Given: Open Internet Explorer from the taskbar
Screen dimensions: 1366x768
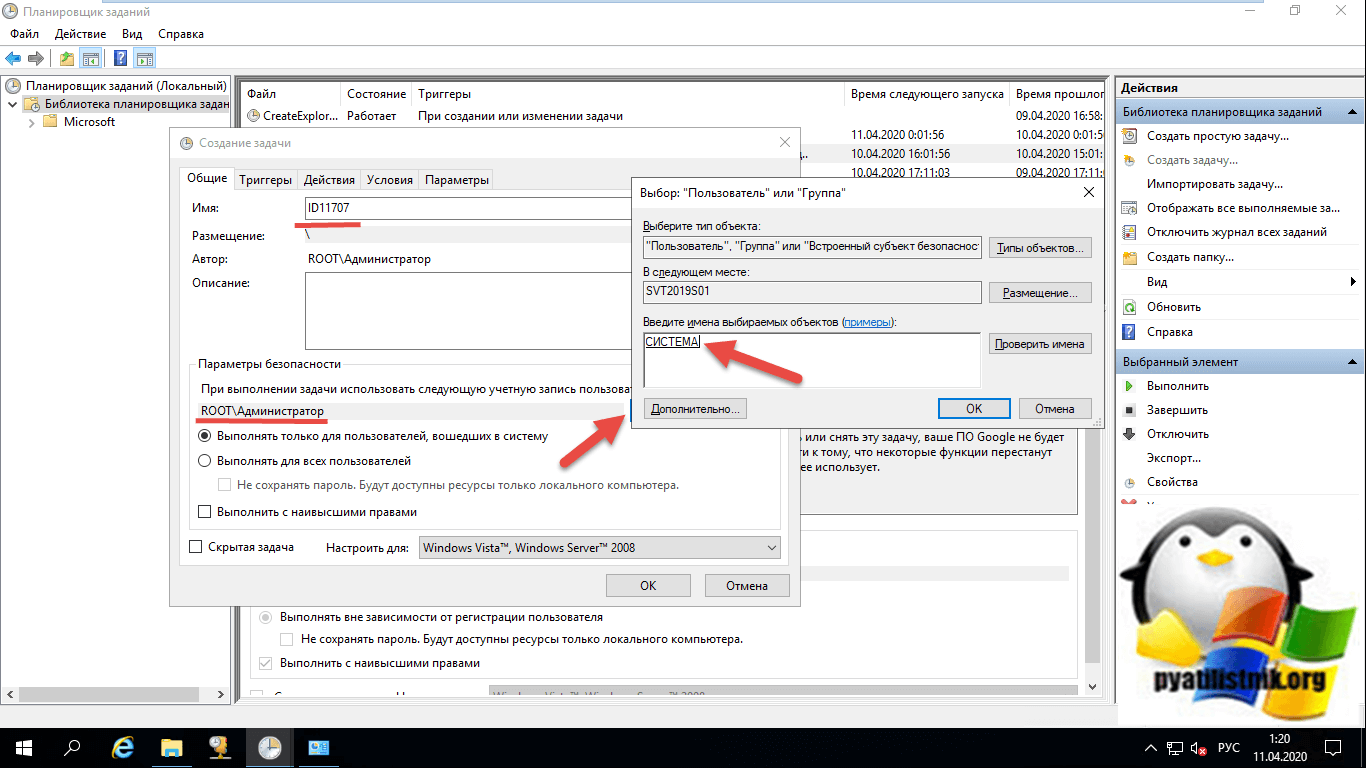Looking at the screenshot, I should pos(123,747).
